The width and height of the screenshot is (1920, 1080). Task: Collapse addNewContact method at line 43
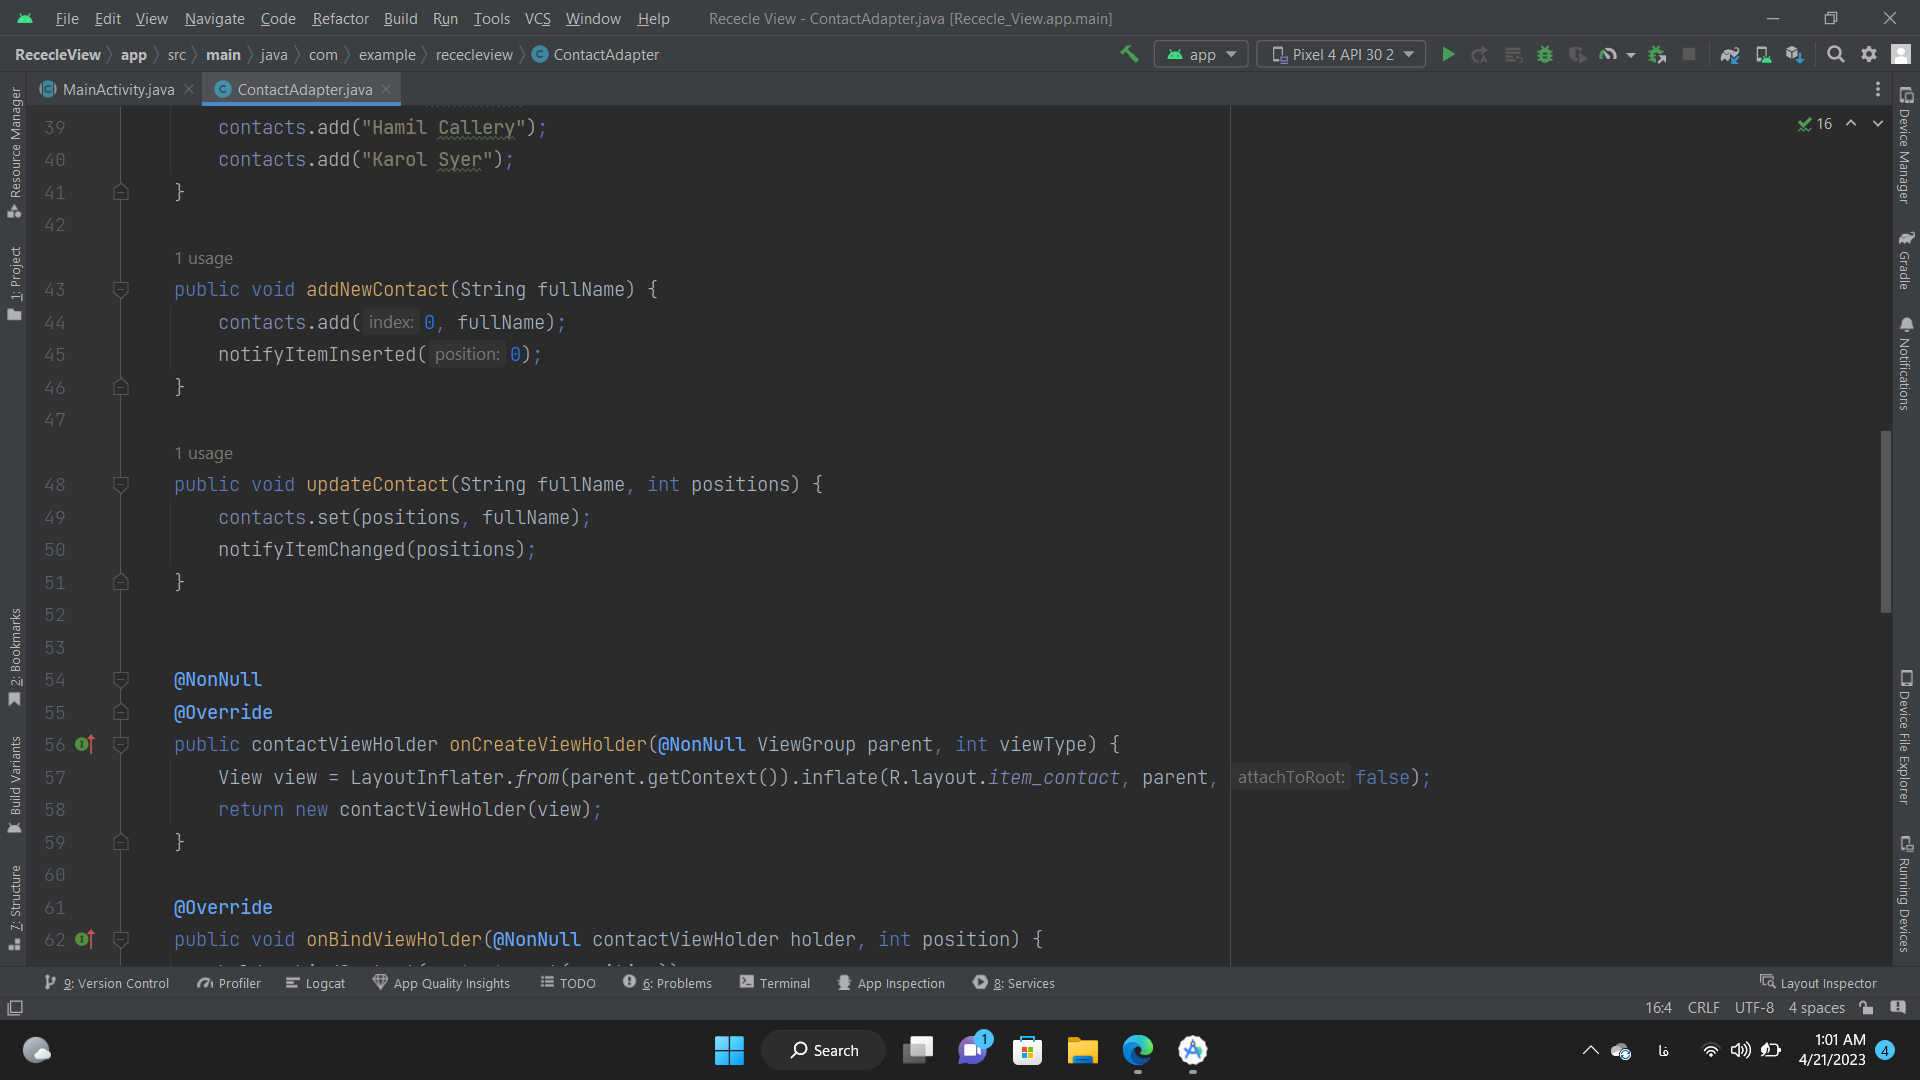point(121,289)
